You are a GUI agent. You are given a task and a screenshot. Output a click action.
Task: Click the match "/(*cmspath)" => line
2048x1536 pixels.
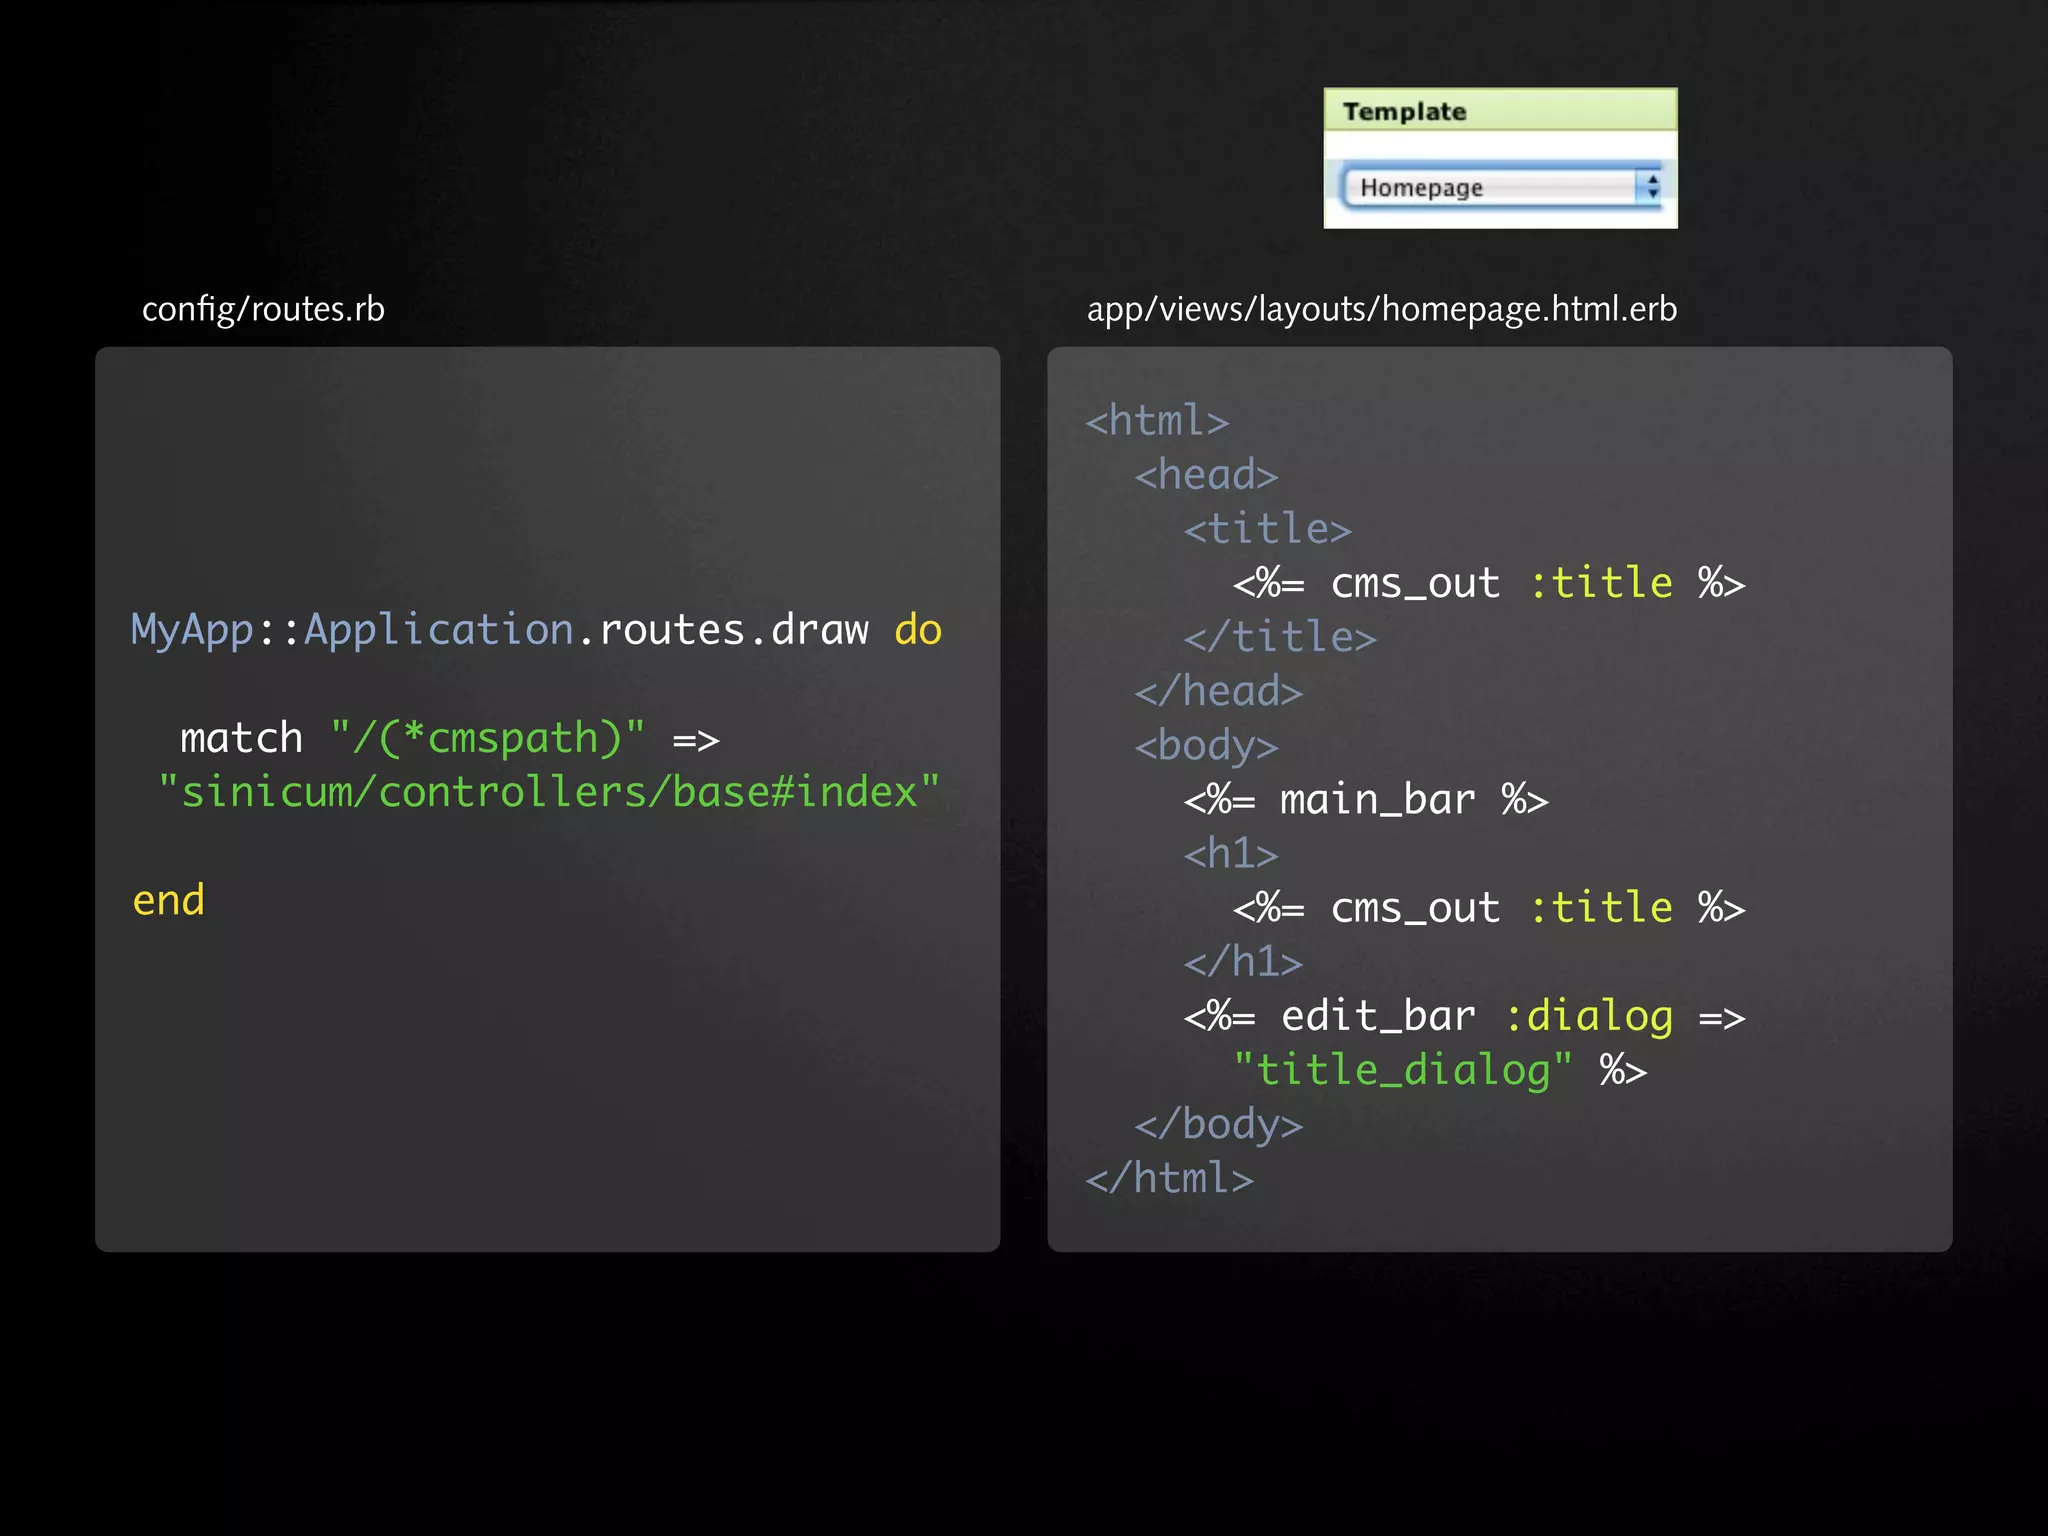450,739
